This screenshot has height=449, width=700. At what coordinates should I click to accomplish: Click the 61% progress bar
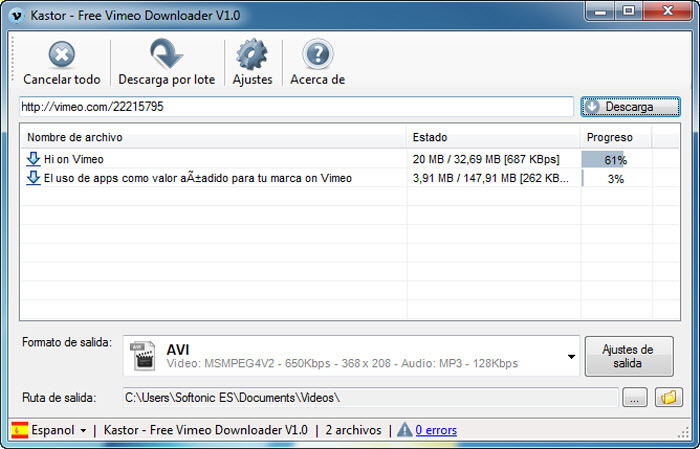[614, 159]
